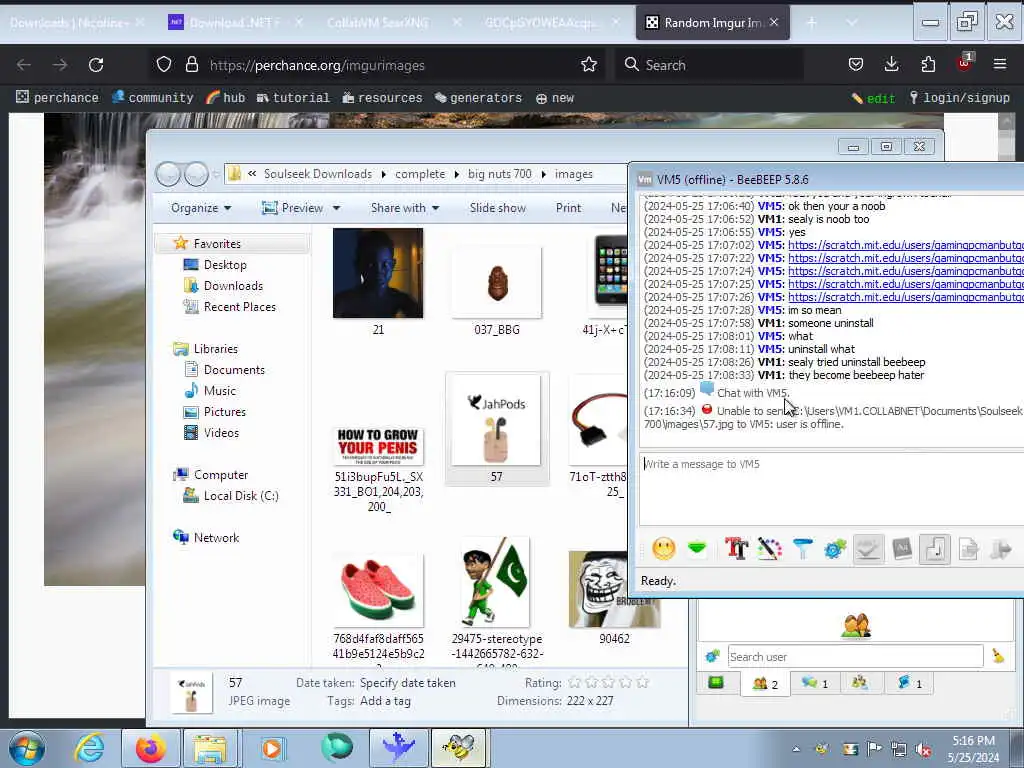
Task: Click the perchance login/signup link
Action: [959, 98]
